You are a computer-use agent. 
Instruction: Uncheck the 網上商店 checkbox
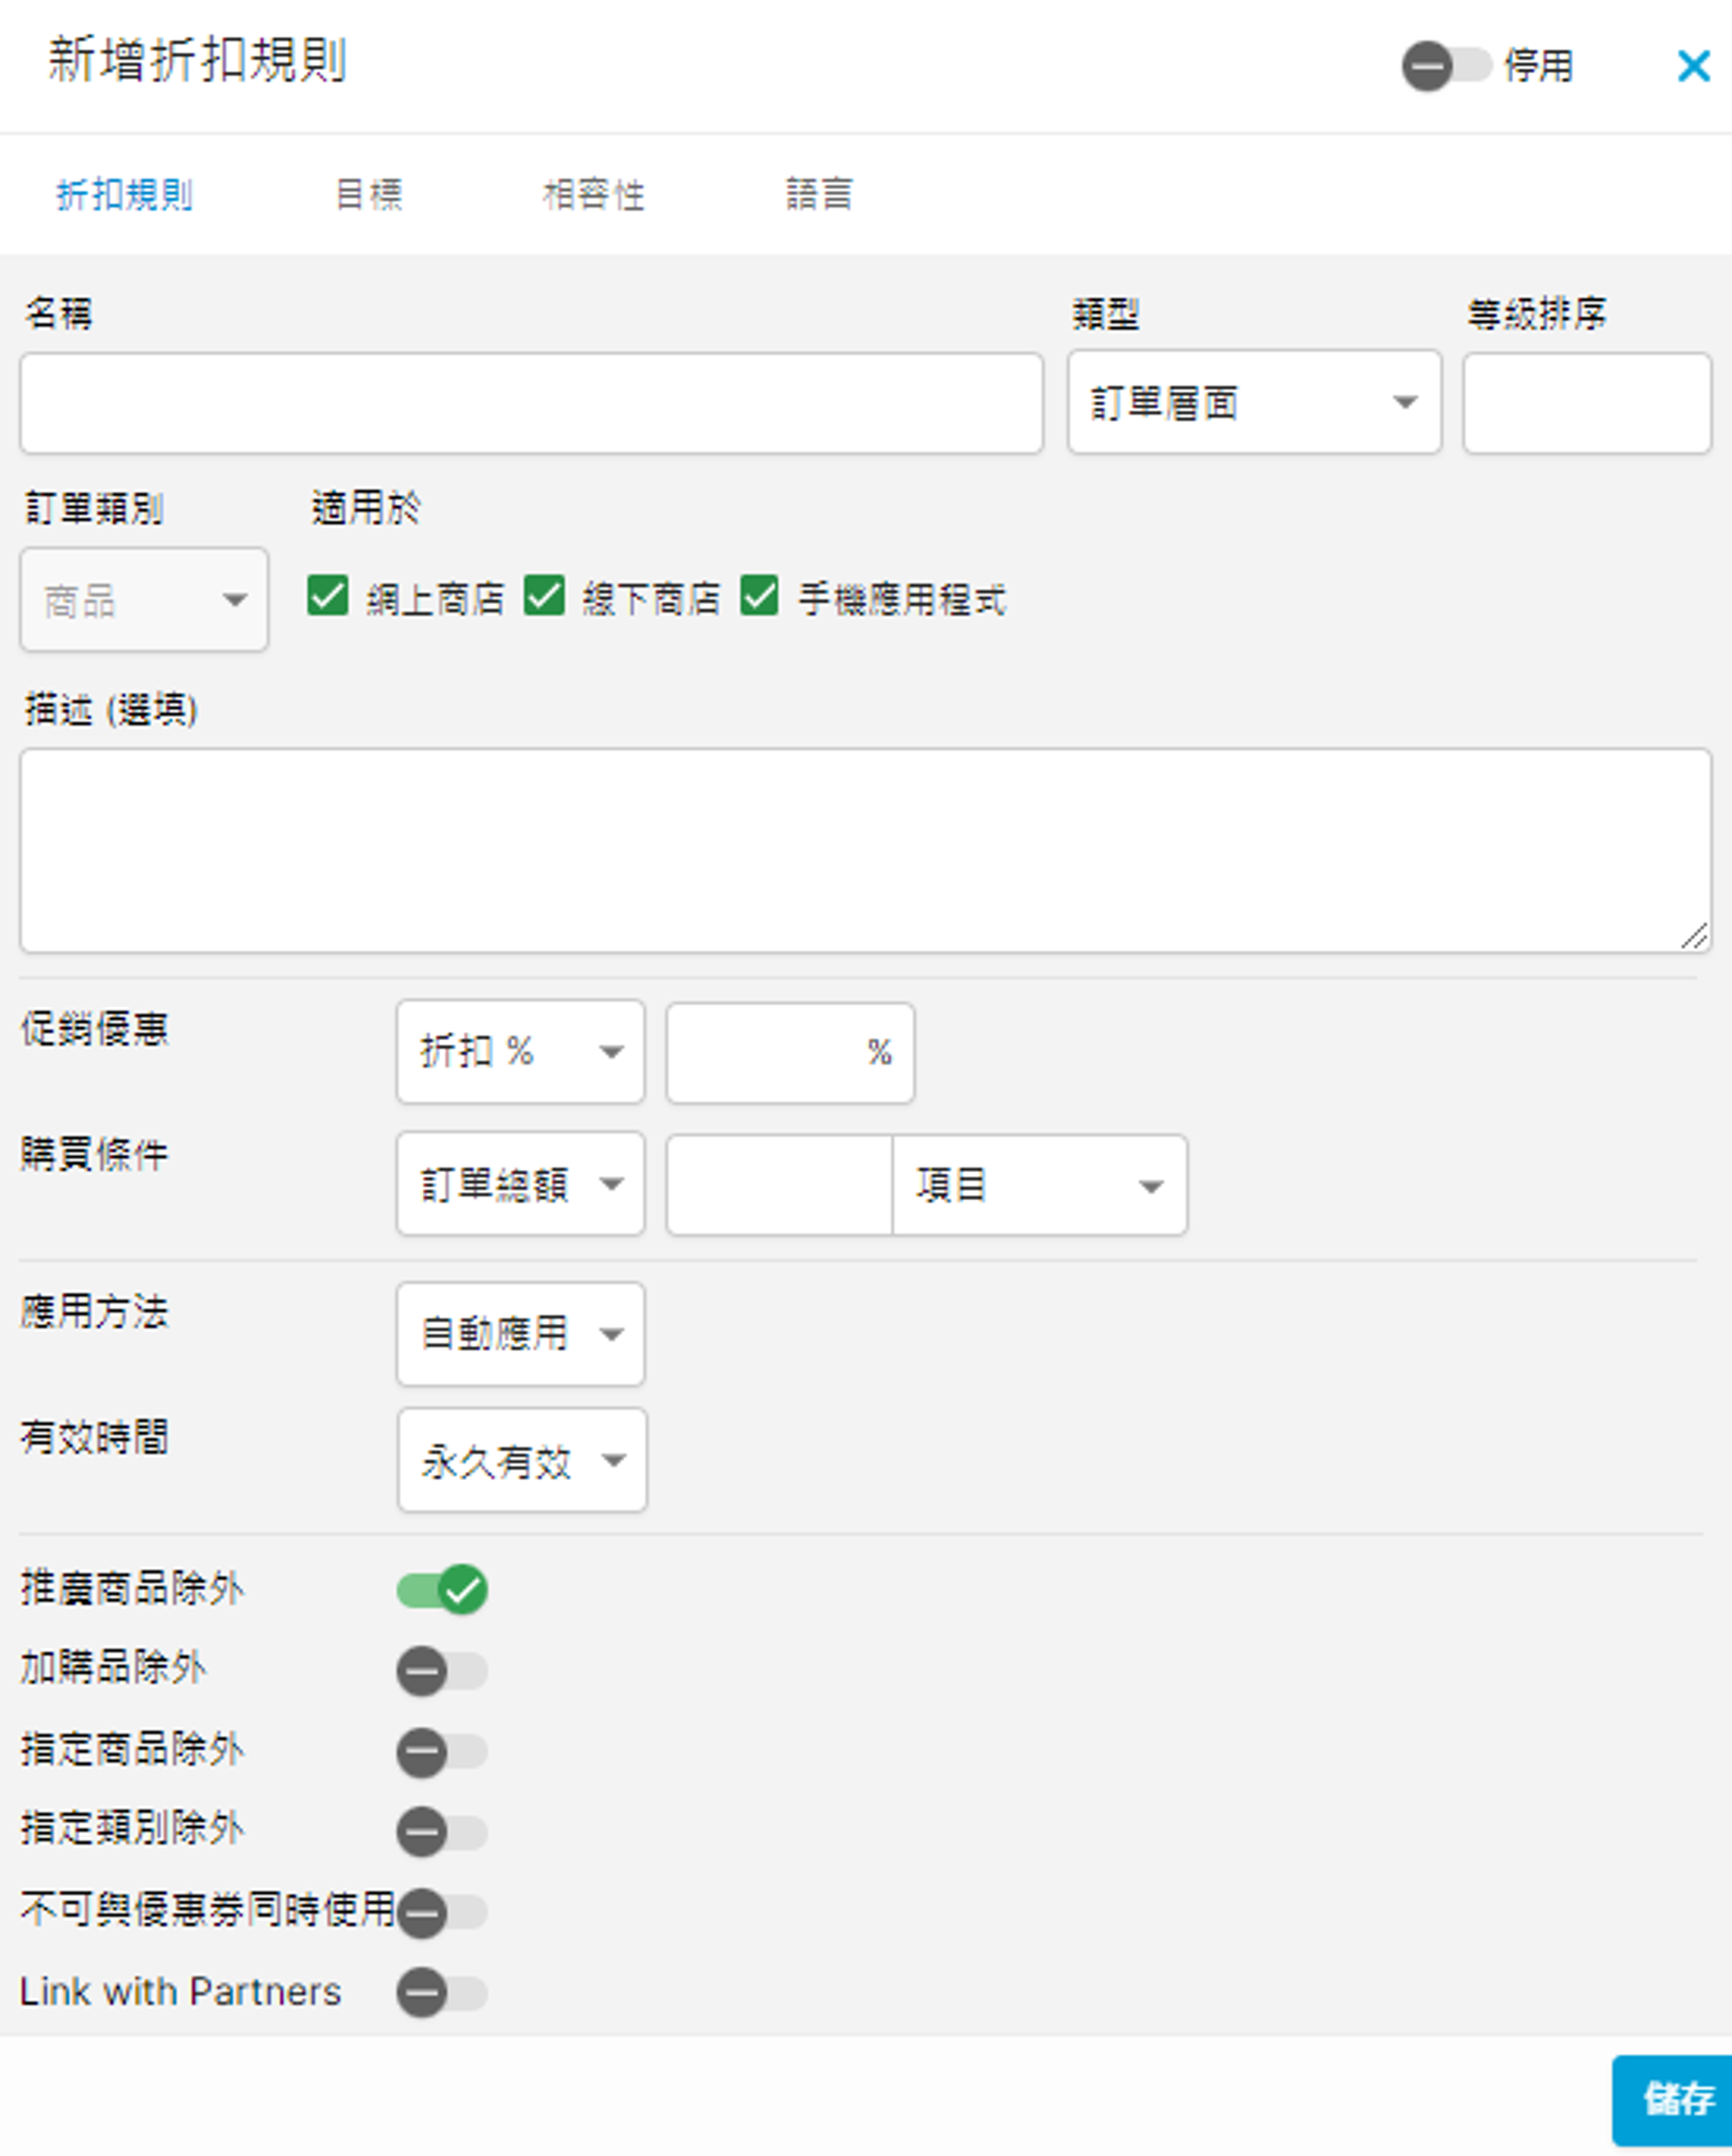(328, 596)
